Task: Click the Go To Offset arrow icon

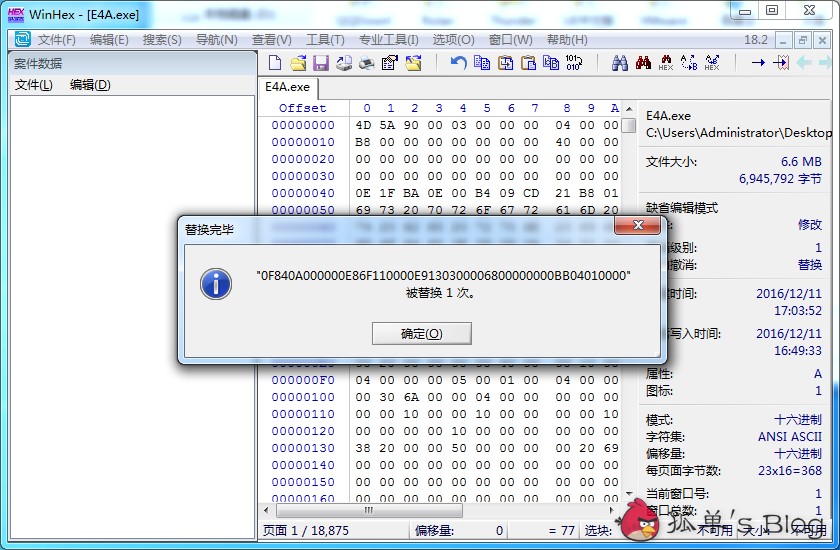Action: click(758, 63)
